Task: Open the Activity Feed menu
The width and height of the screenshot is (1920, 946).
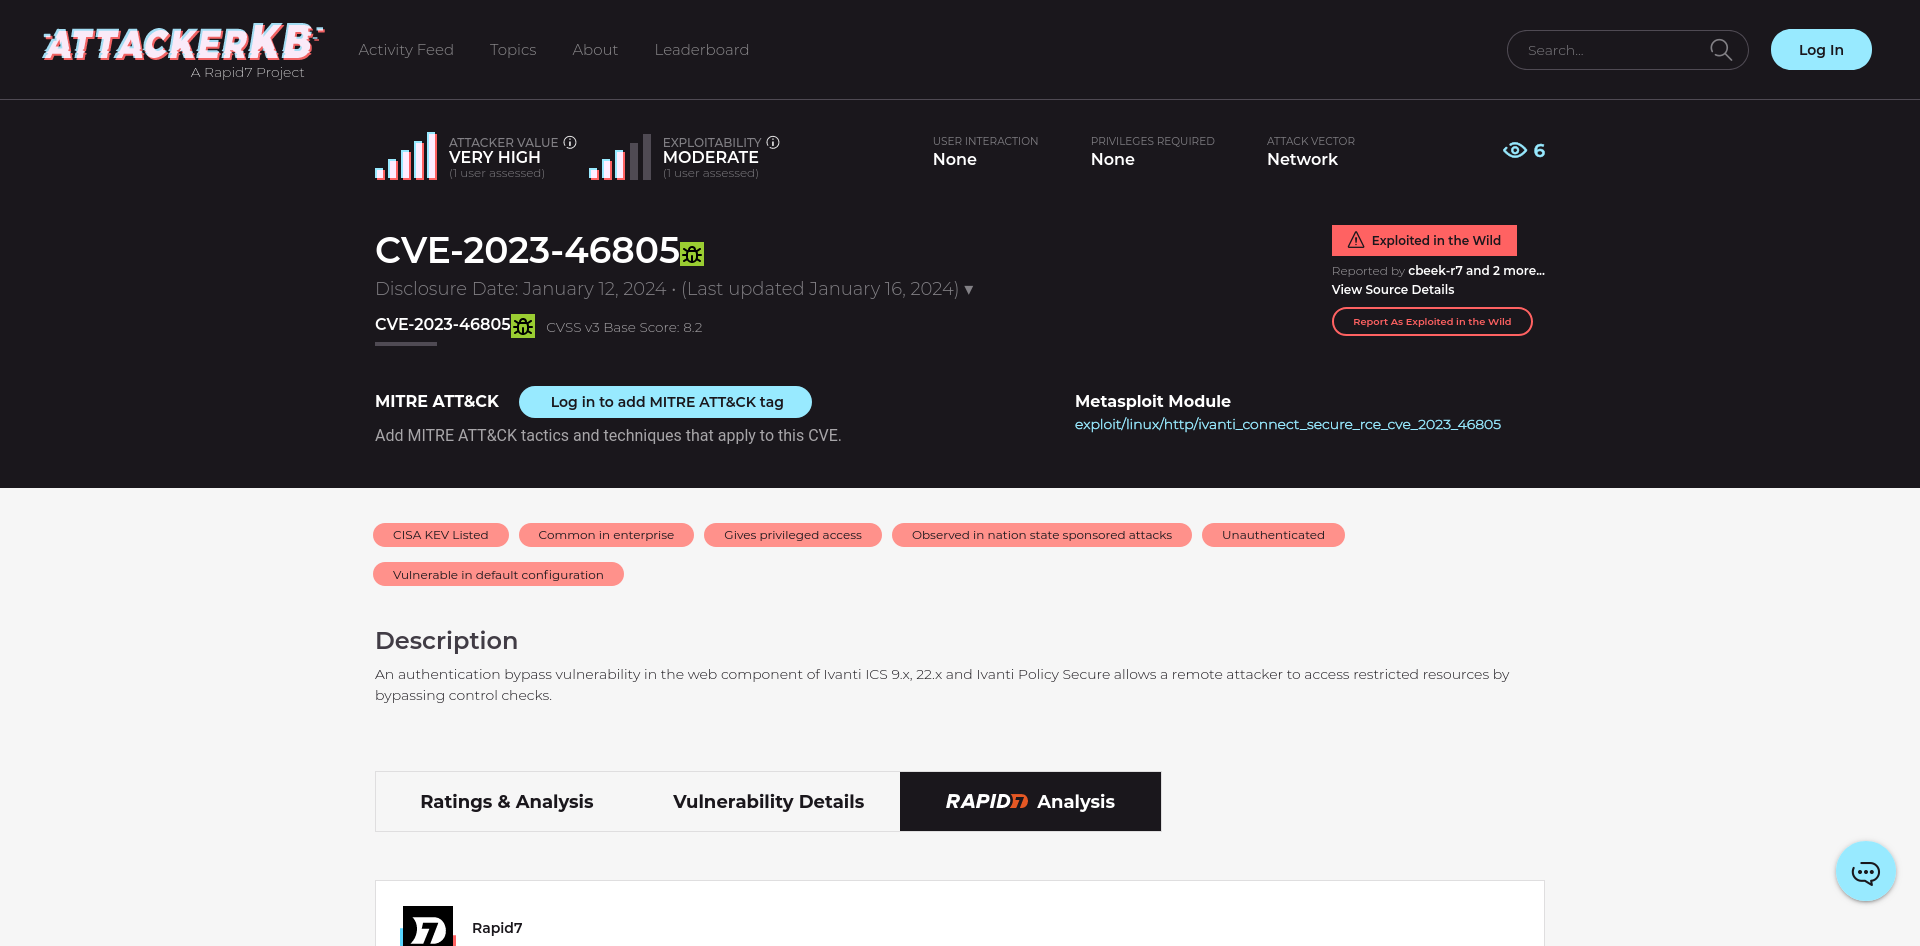Action: pos(406,49)
